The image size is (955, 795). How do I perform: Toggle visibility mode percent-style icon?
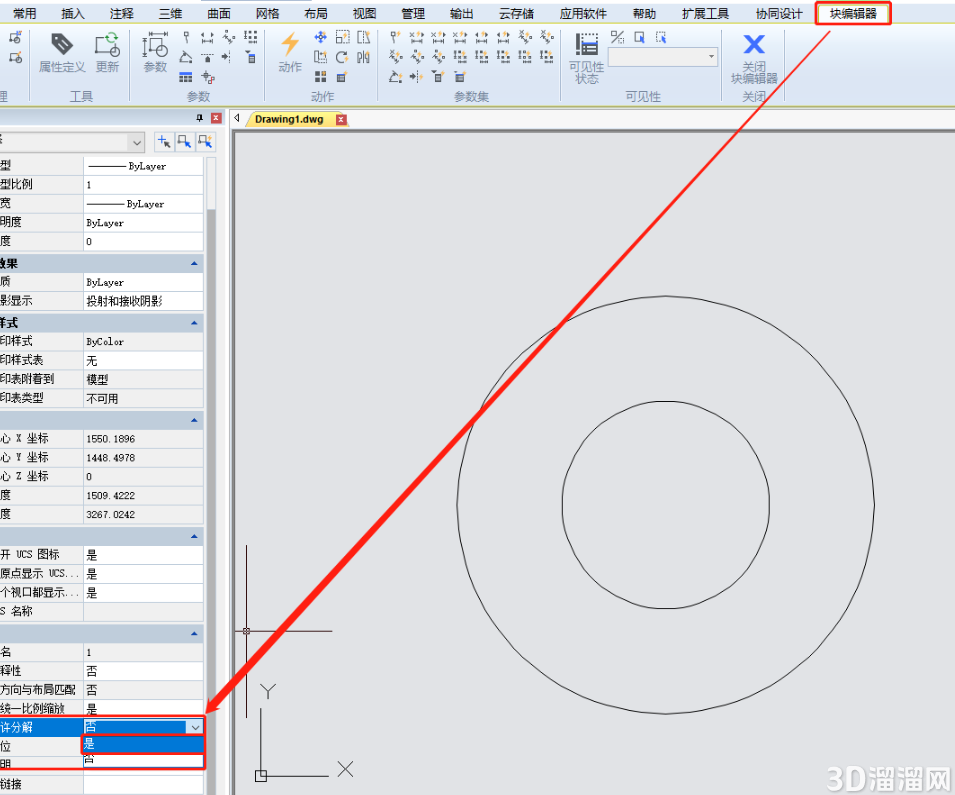coord(617,38)
